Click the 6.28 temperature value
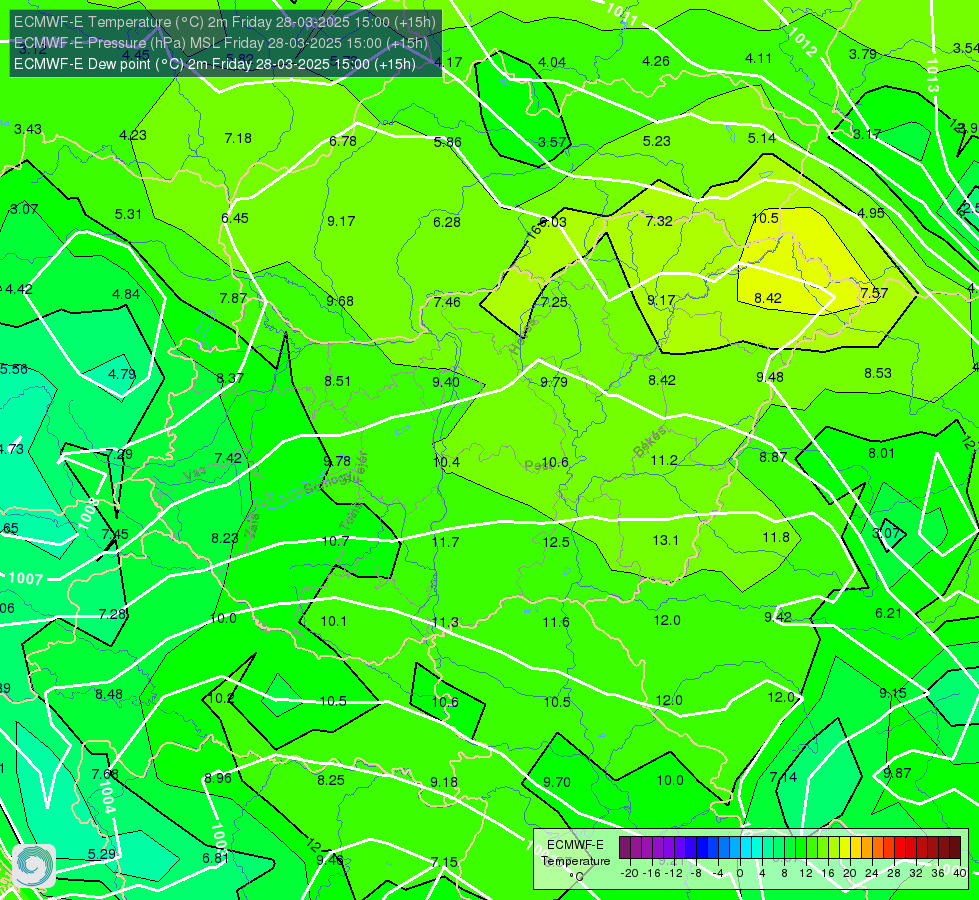This screenshot has width=979, height=900. pos(447,222)
